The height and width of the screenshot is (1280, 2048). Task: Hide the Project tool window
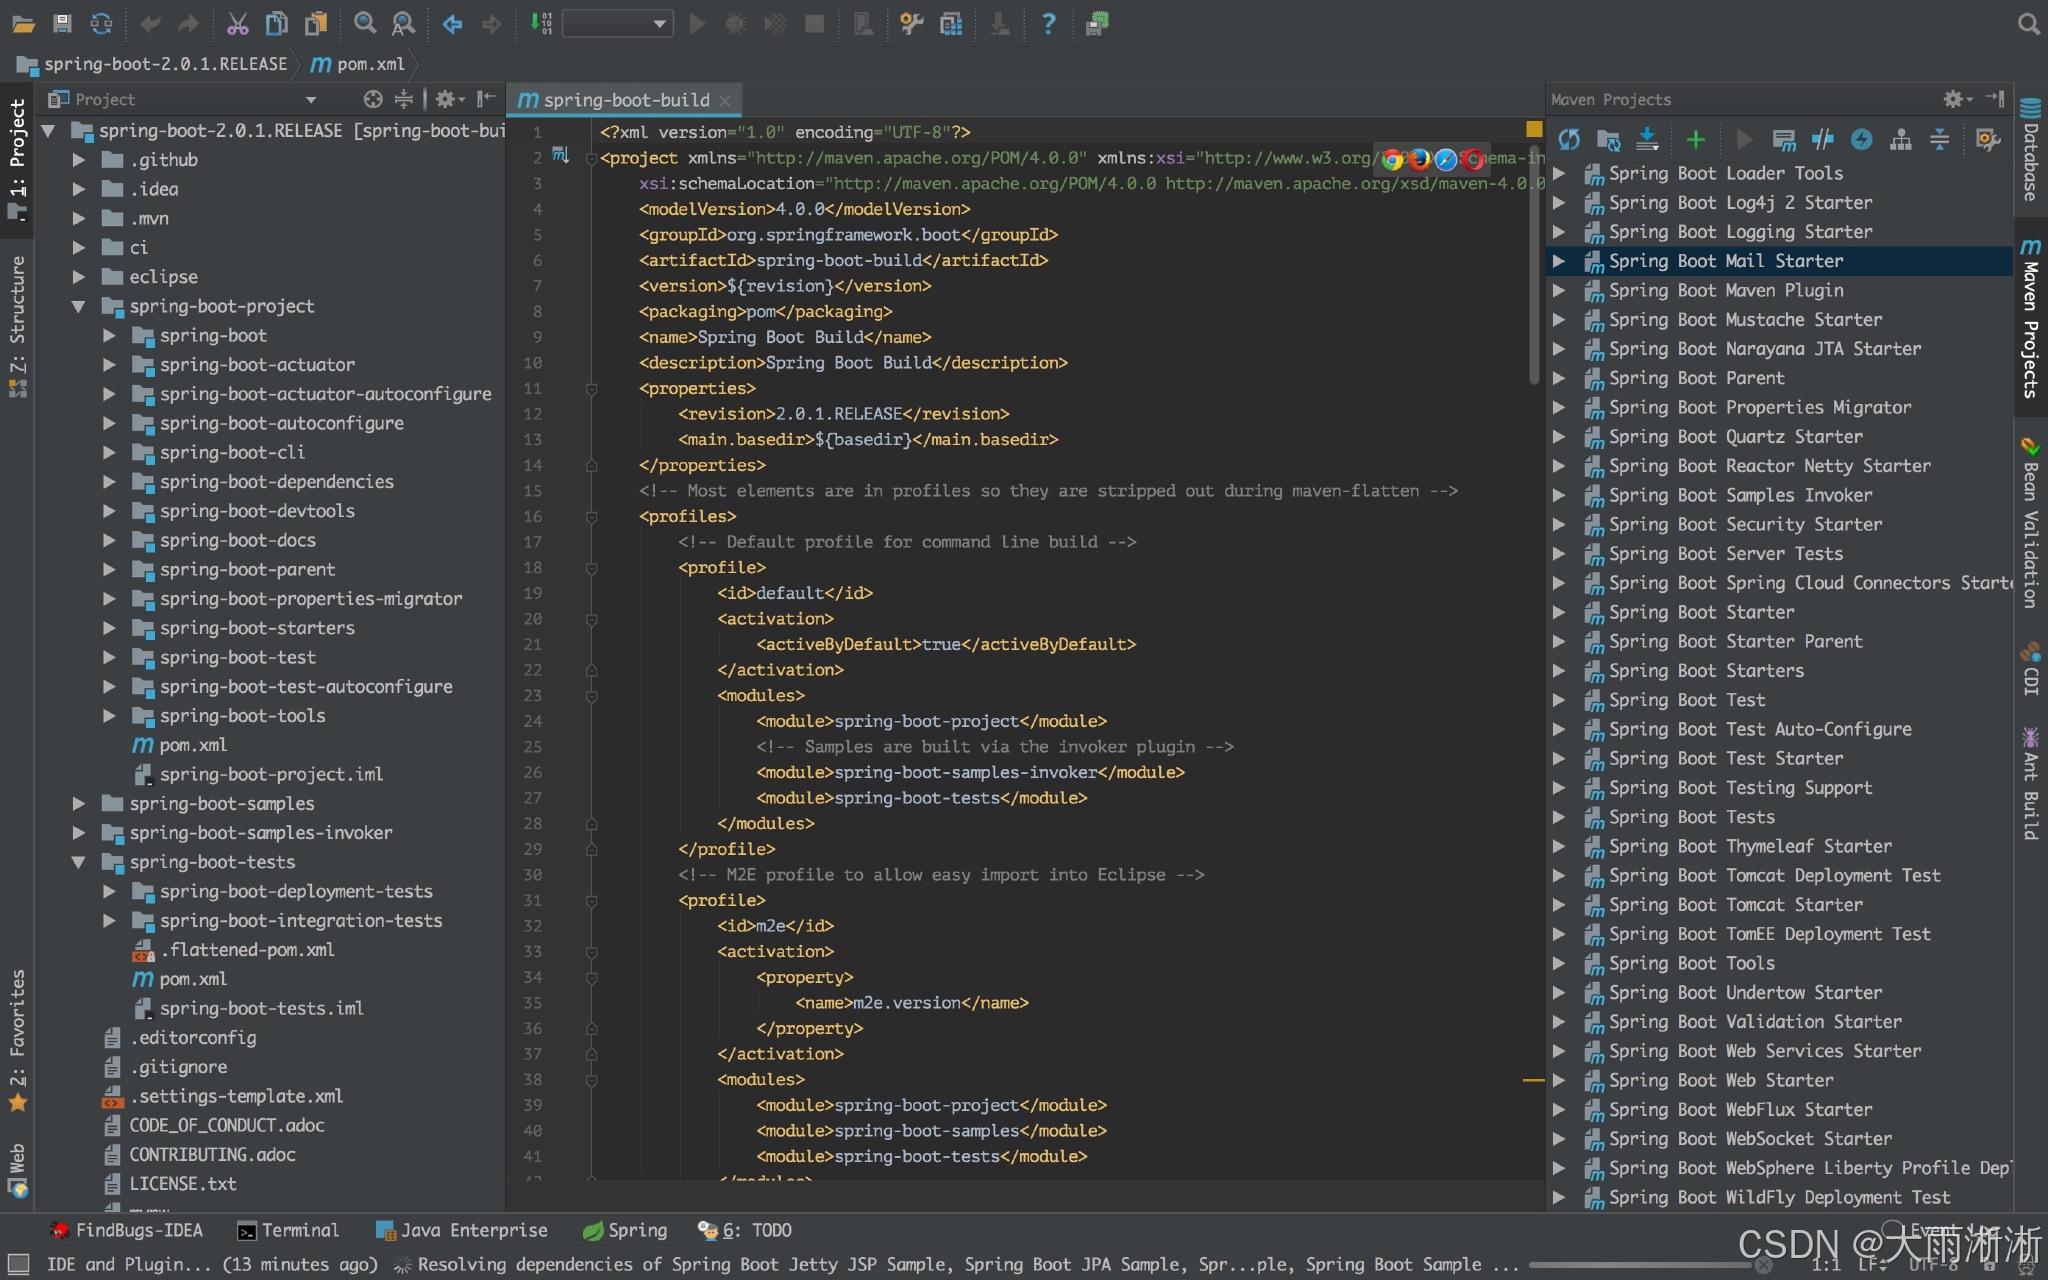(x=486, y=99)
